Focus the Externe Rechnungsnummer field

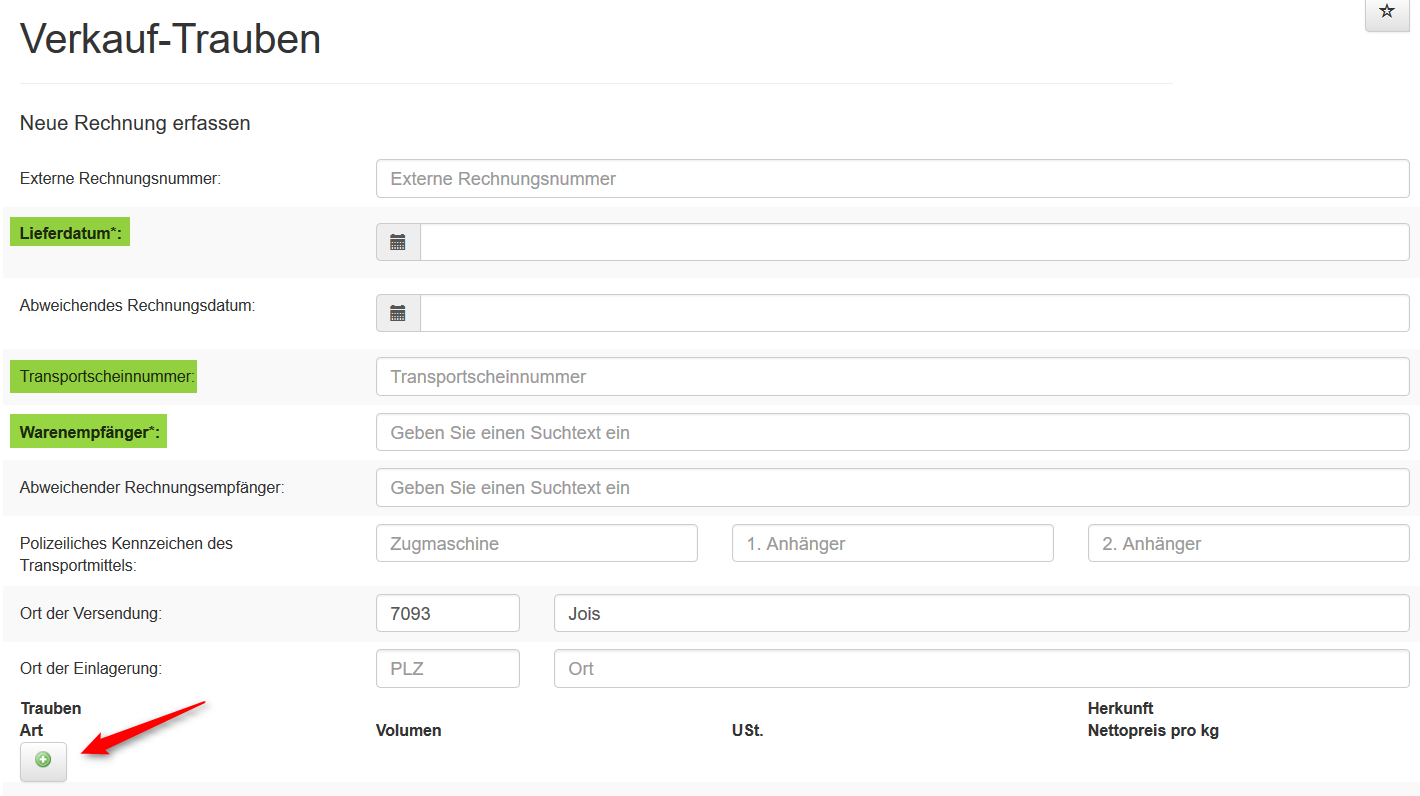coord(892,179)
